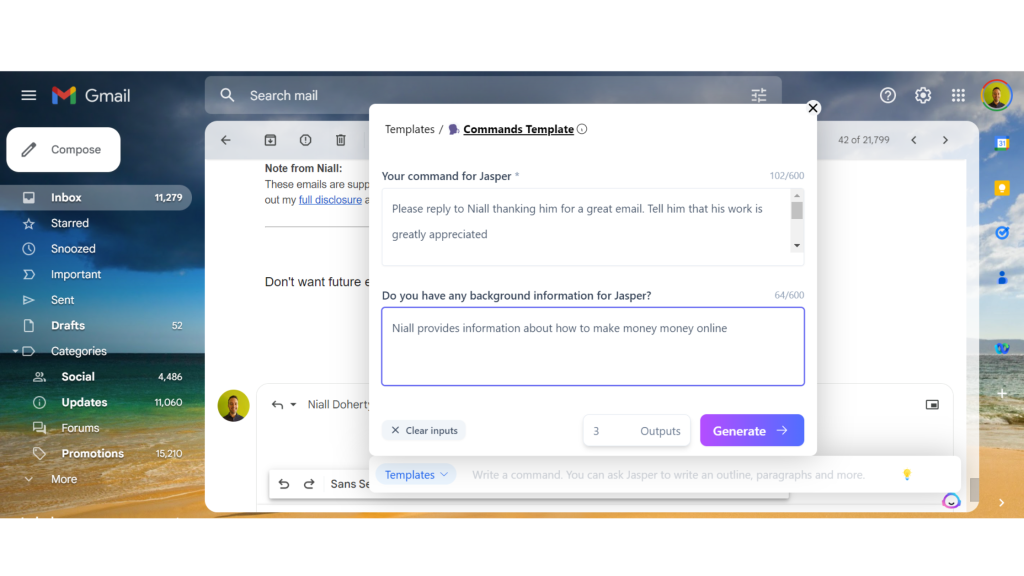
Task: Open Gmail settings gear
Action: pyautogui.click(x=922, y=95)
